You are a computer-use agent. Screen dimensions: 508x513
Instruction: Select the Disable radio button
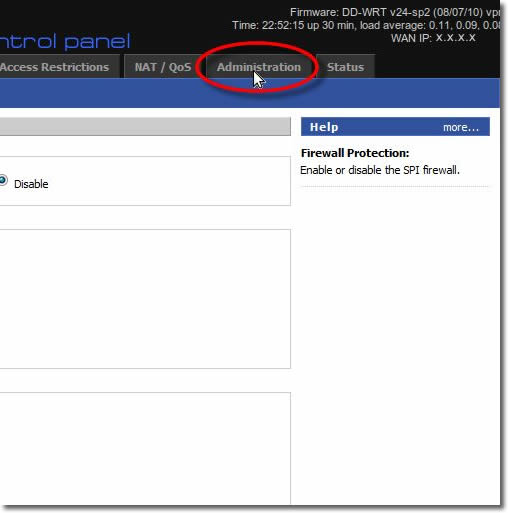point(3,180)
